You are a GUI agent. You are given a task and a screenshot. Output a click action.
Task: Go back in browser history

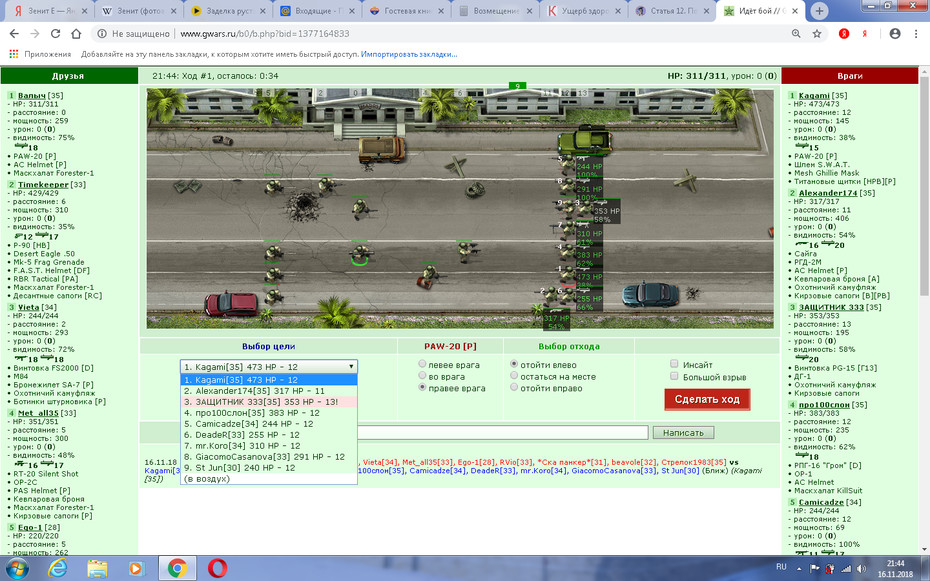(14, 34)
